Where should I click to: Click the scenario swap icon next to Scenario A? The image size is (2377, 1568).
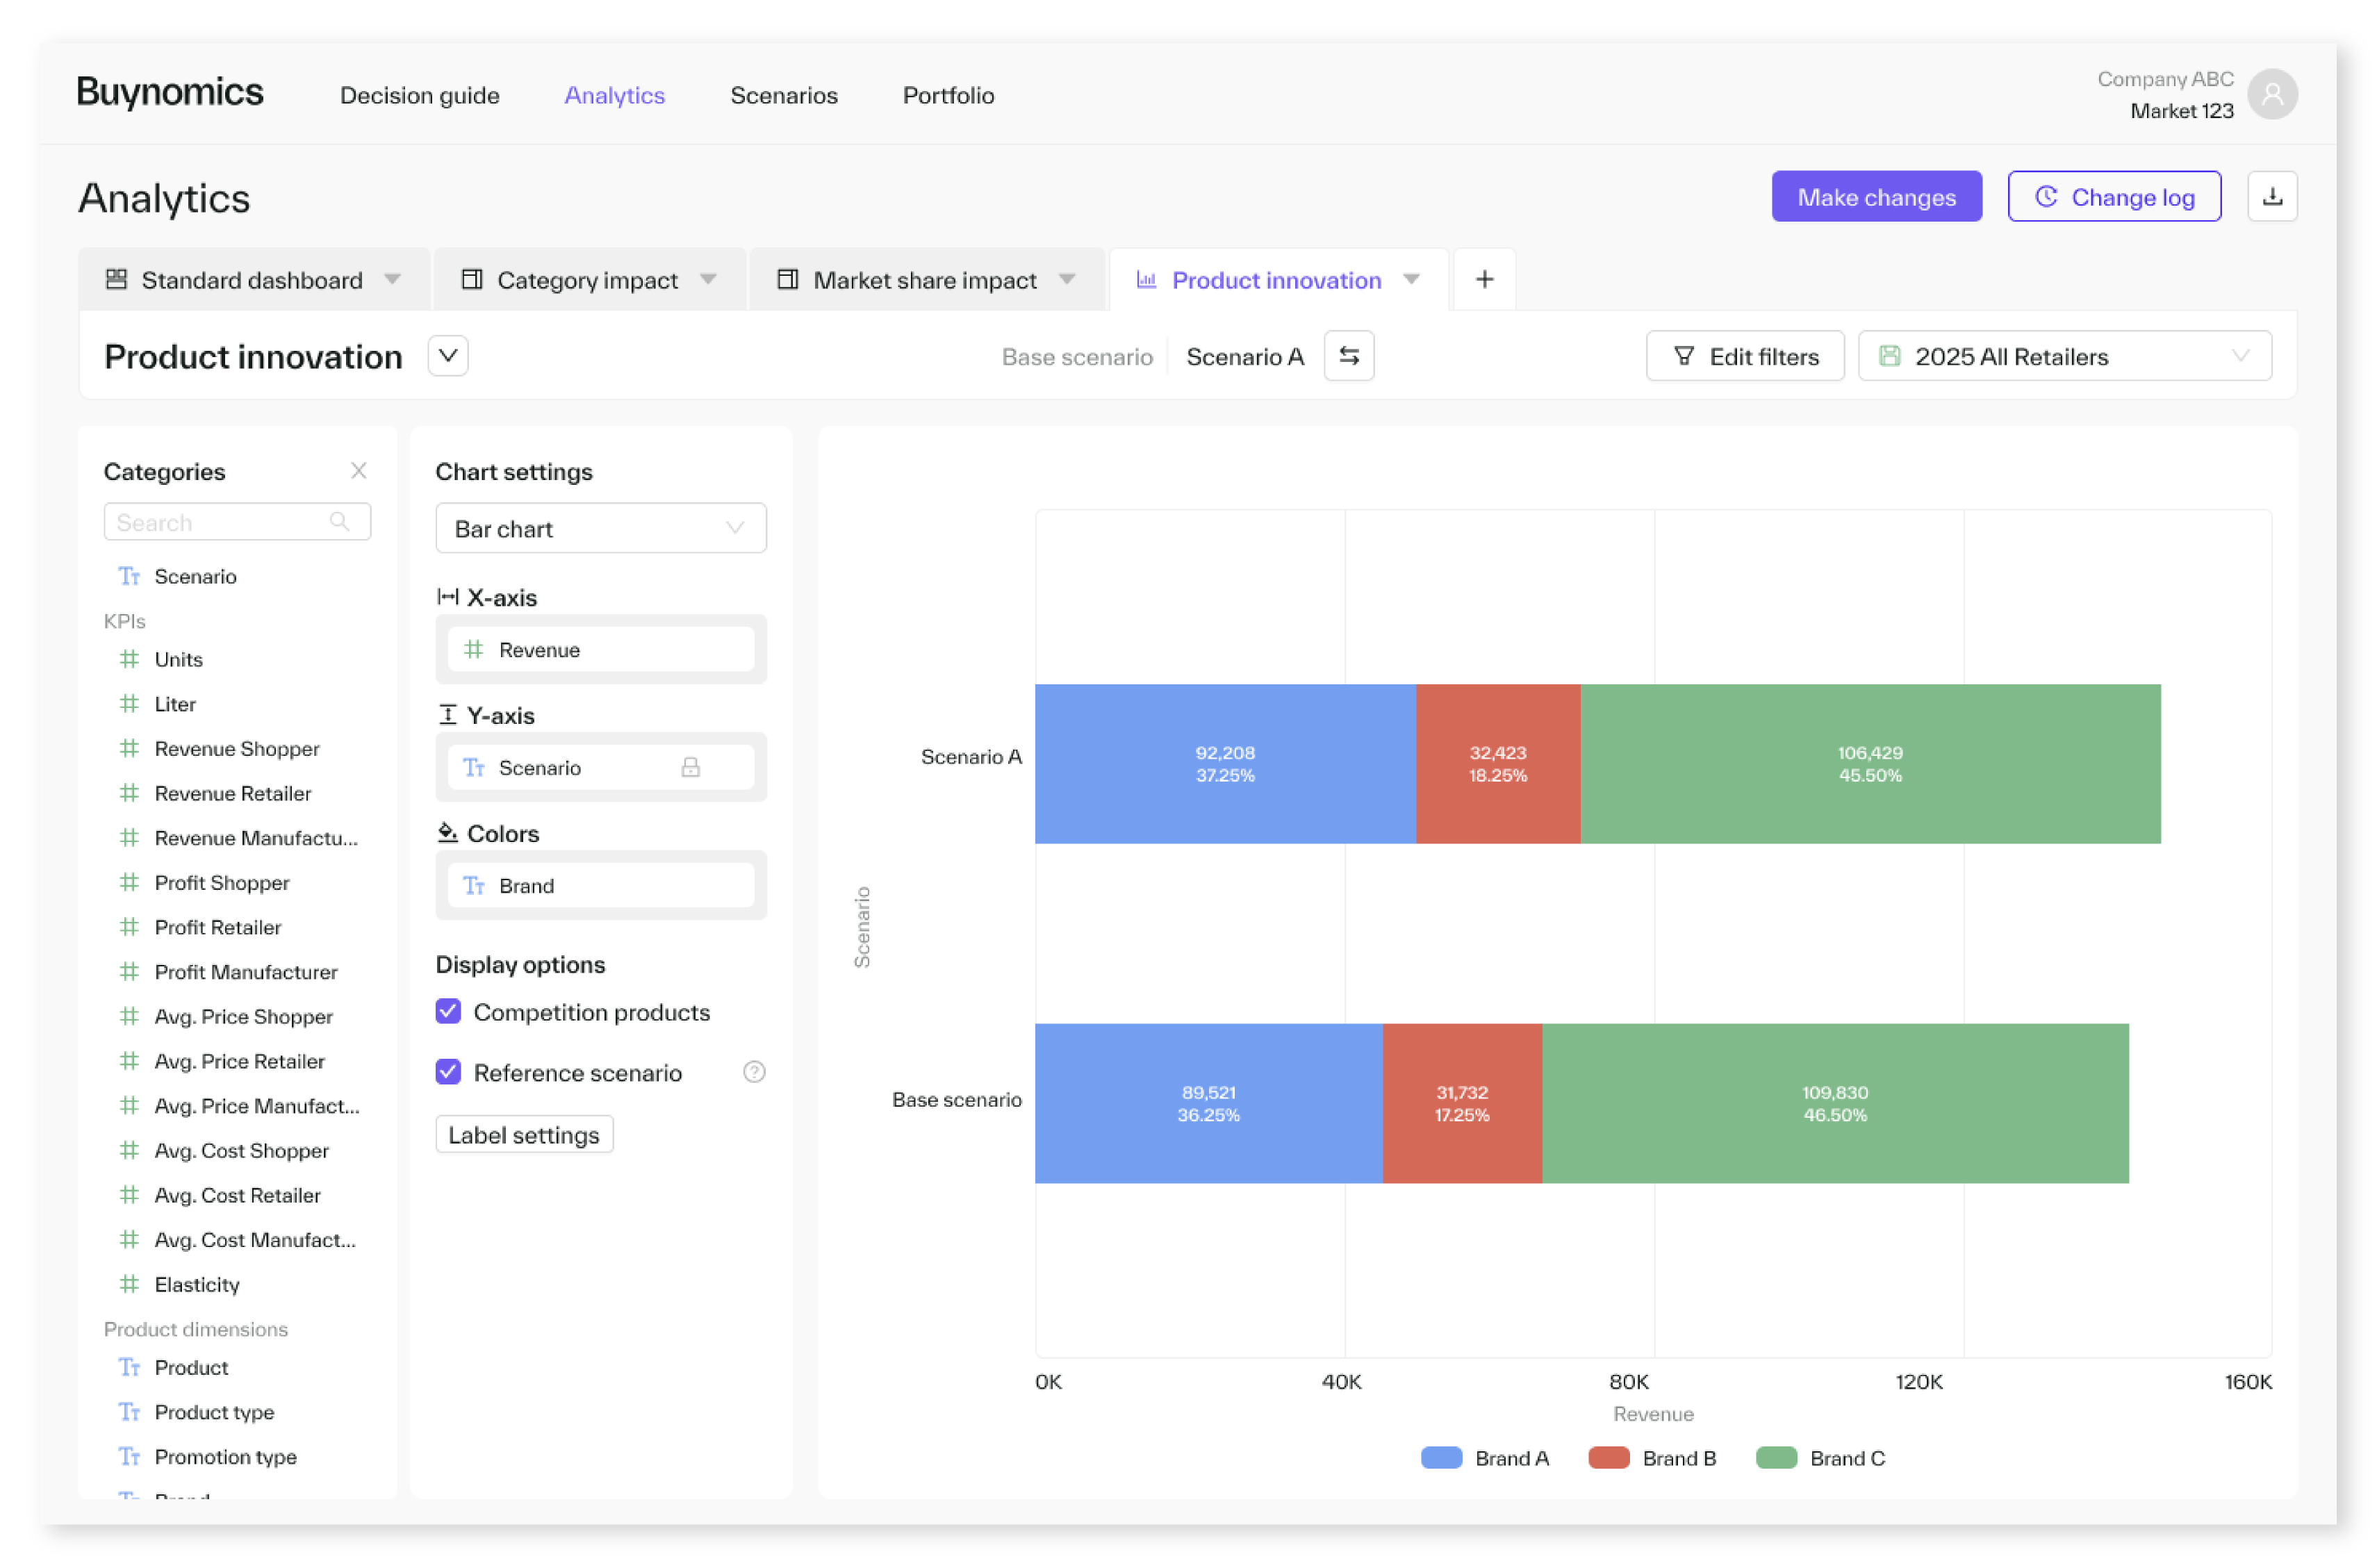click(x=1349, y=356)
